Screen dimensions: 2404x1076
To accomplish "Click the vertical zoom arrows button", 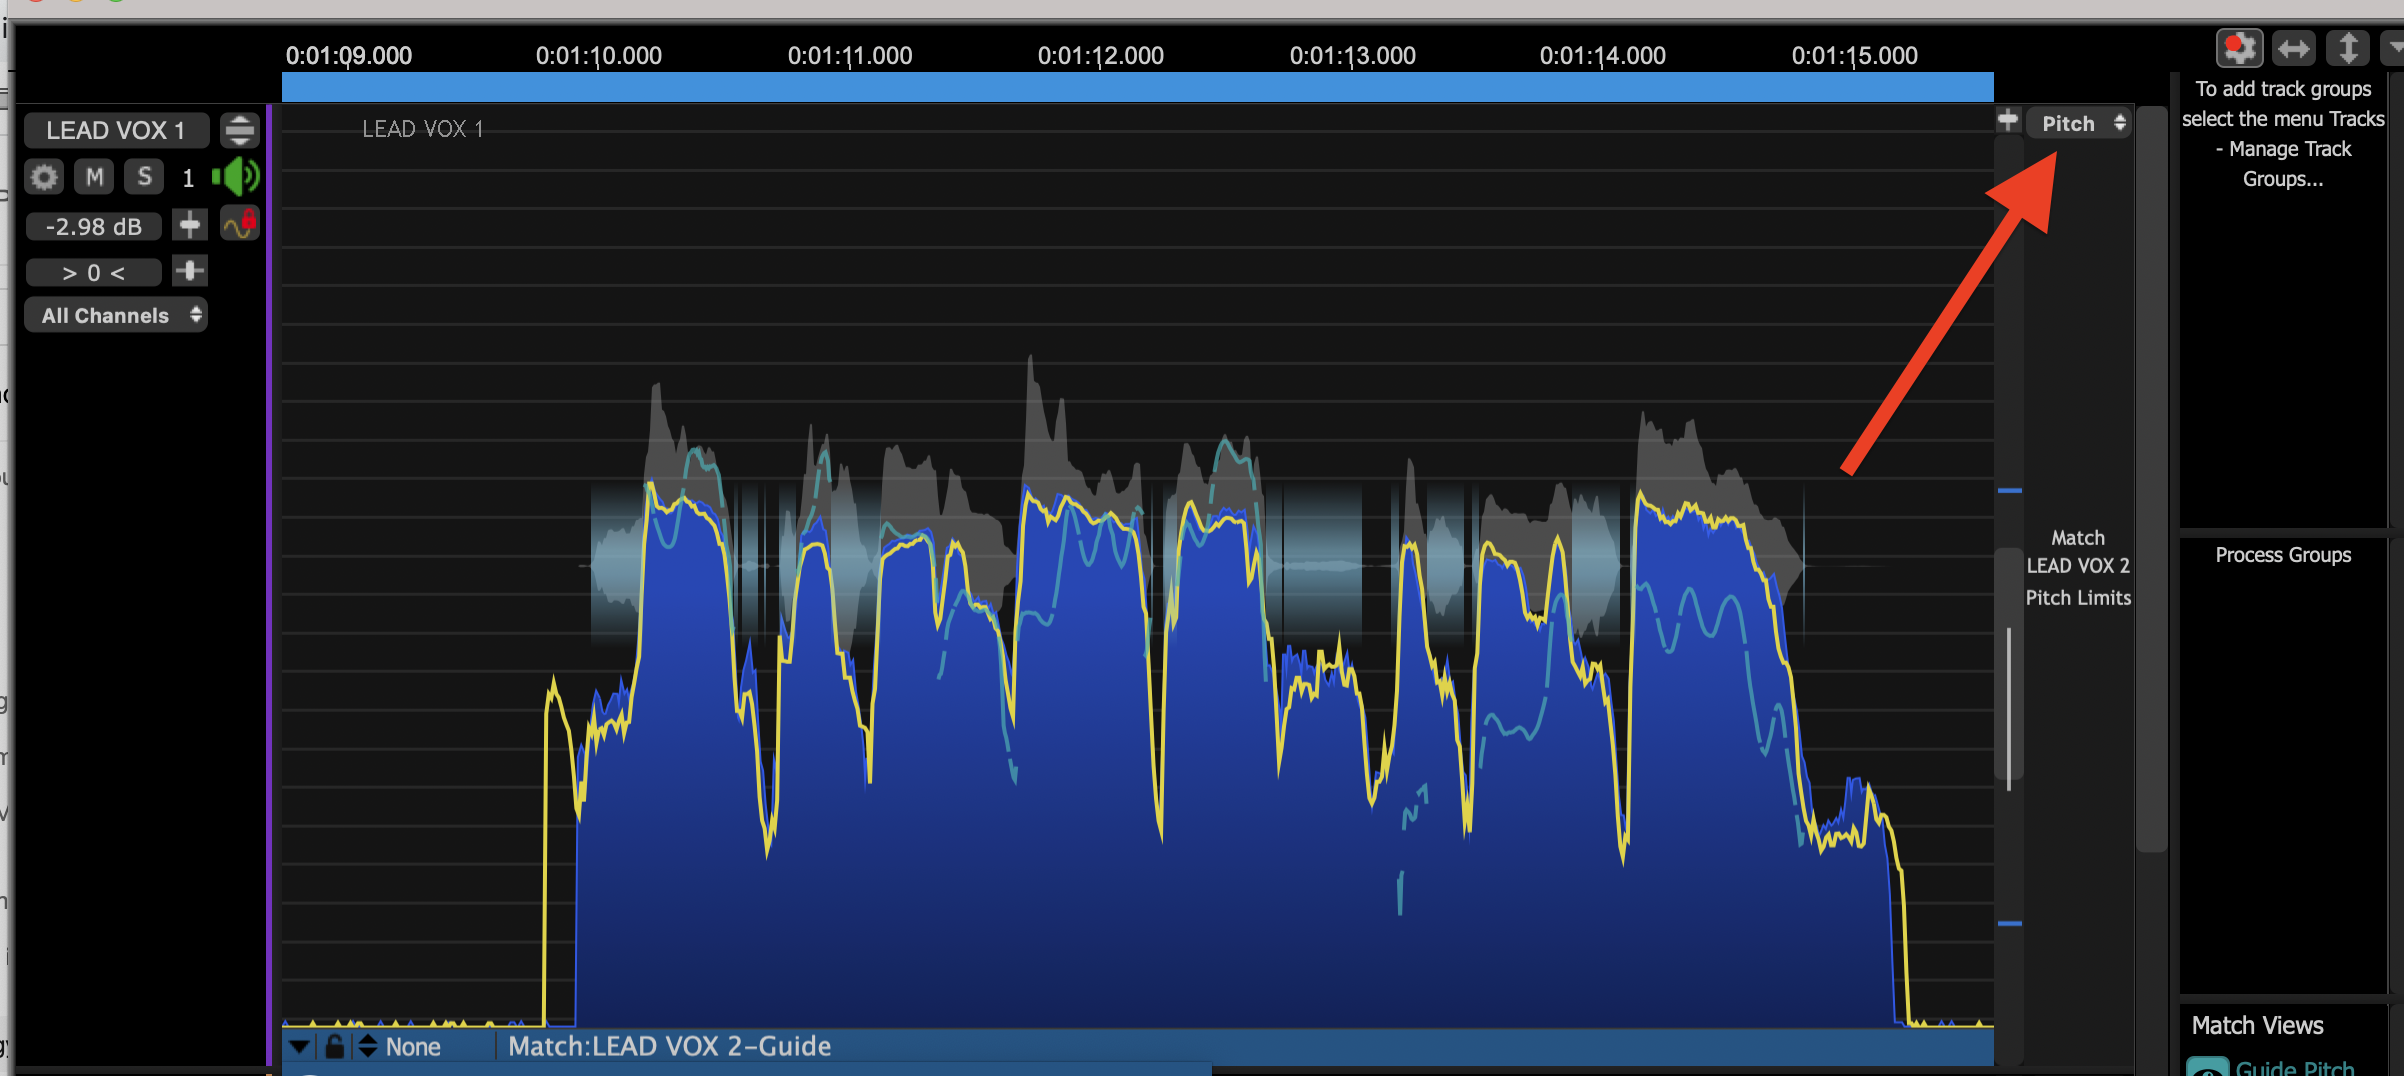I will tap(2347, 48).
